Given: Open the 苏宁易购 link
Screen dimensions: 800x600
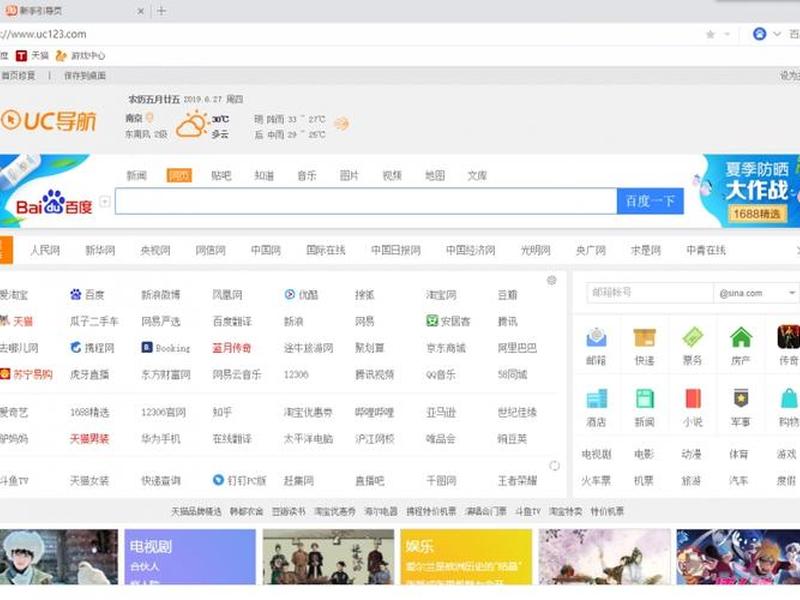Looking at the screenshot, I should pyautogui.click(x=27, y=374).
